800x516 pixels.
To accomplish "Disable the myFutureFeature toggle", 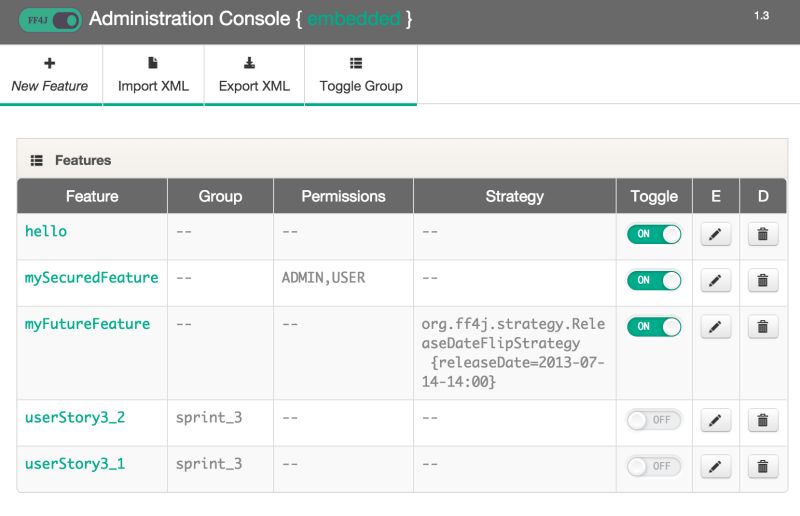I will (654, 327).
